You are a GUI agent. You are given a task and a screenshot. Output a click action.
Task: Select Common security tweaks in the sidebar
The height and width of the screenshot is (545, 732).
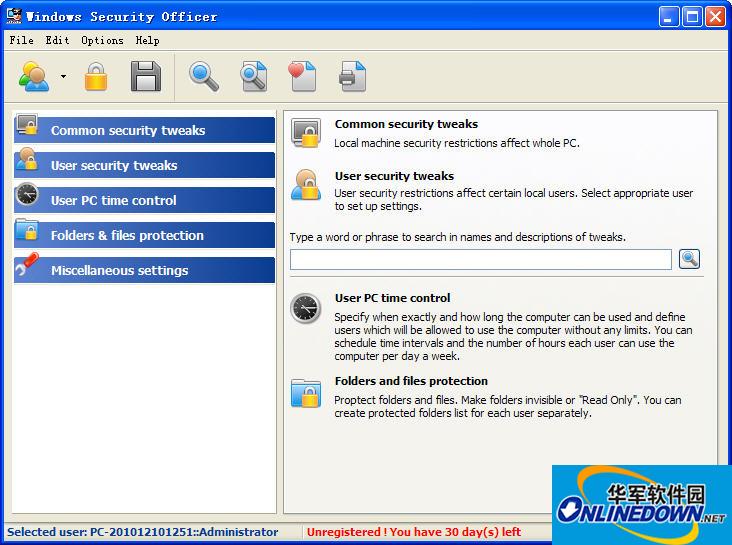click(x=144, y=130)
